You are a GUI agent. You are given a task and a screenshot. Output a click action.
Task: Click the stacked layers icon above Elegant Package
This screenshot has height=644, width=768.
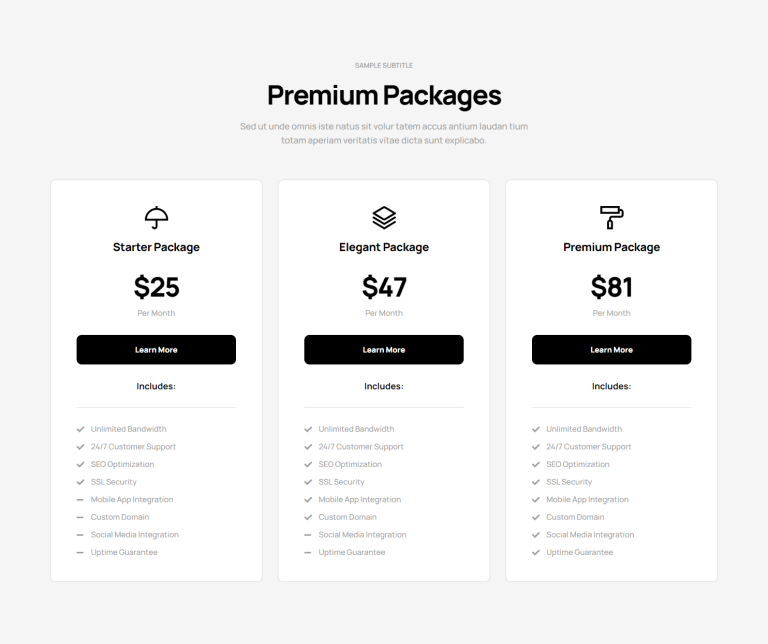tap(384, 217)
